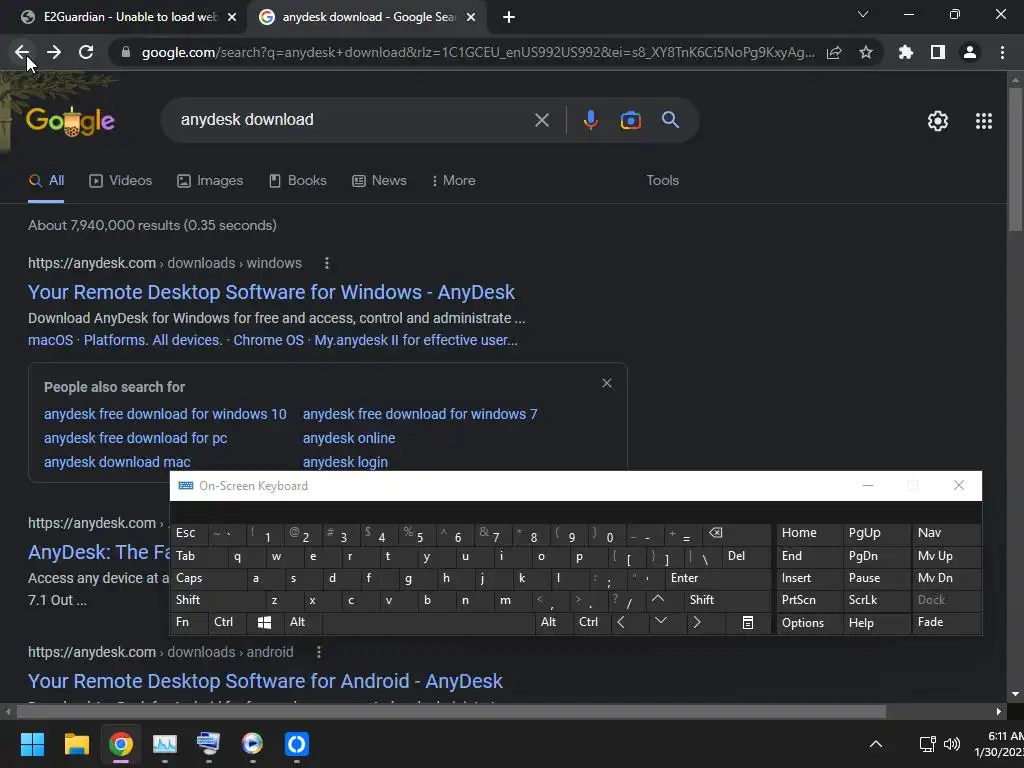The image size is (1024, 768).
Task: Open the Tools search options
Action: pos(662,181)
